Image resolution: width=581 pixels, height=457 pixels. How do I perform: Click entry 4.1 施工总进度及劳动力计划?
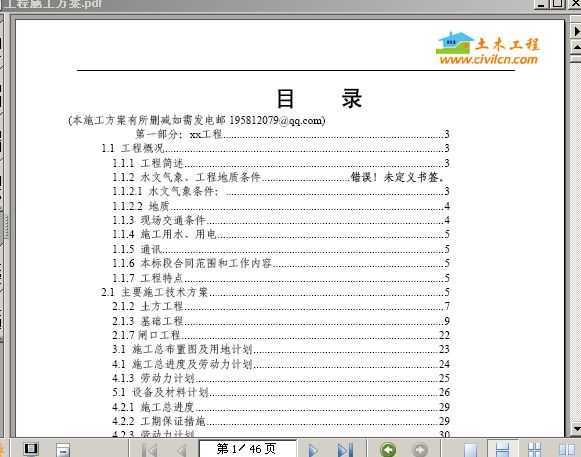[x=281, y=364]
